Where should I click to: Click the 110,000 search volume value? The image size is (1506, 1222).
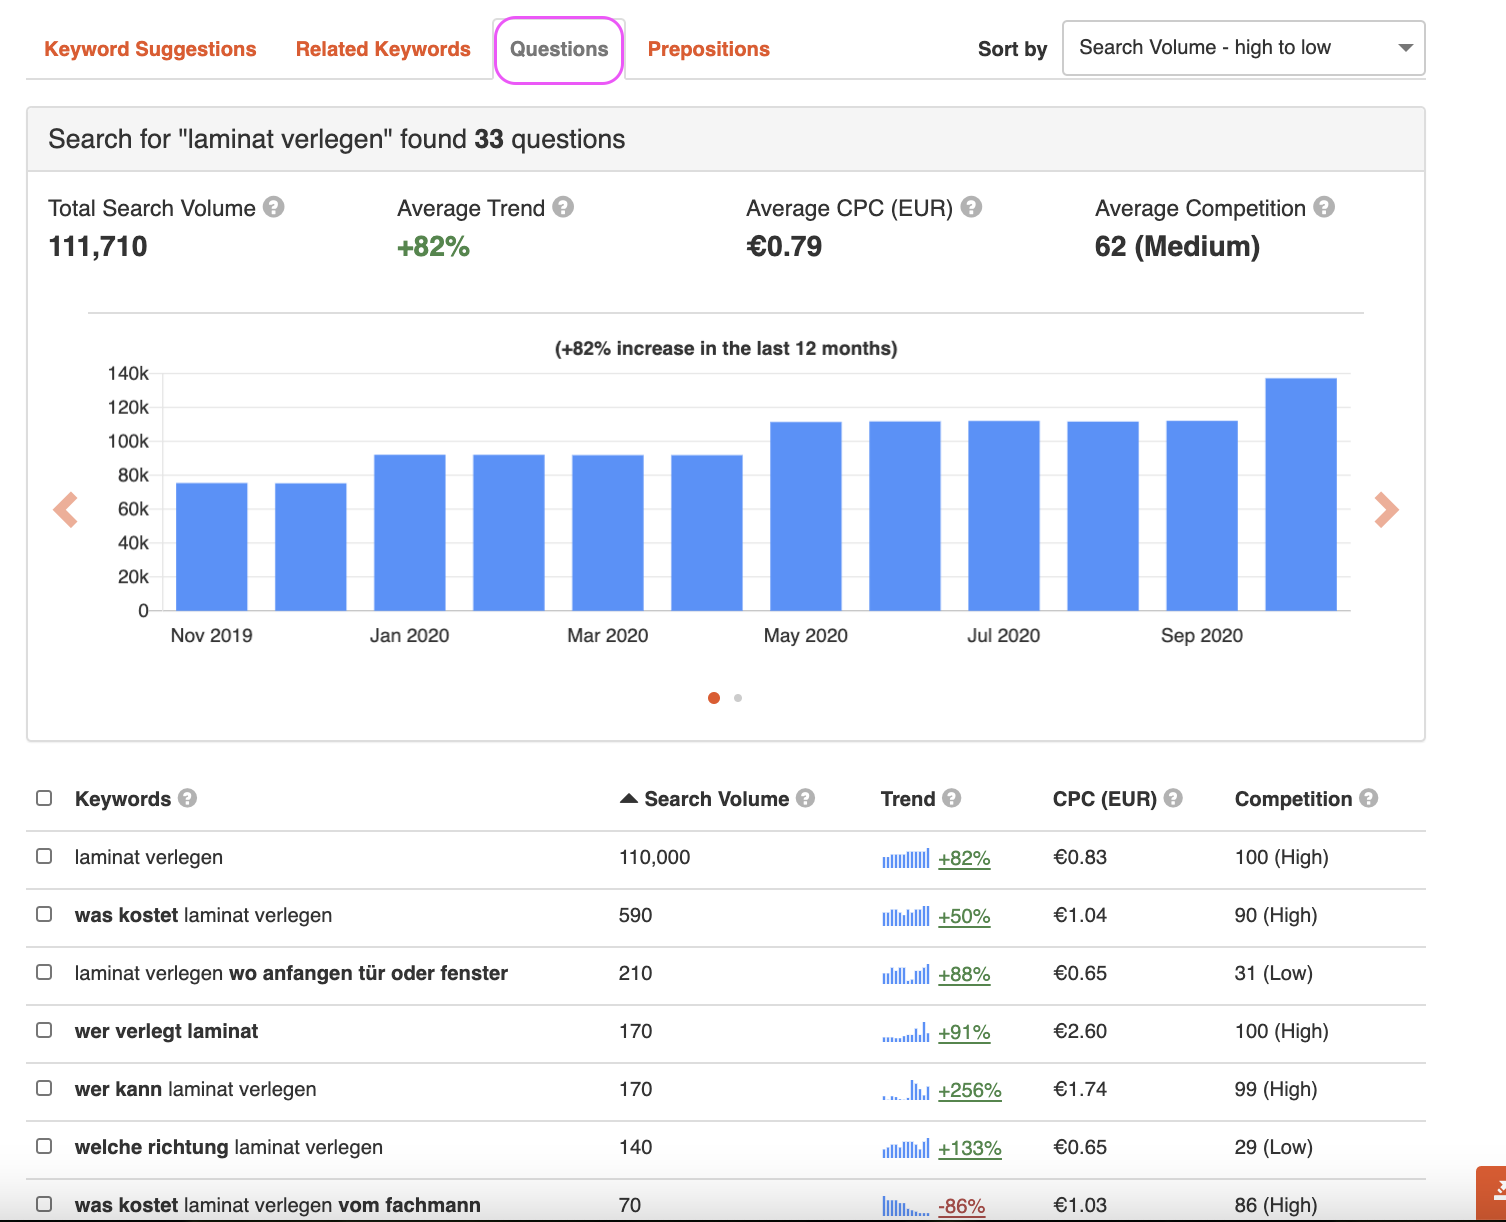click(655, 857)
